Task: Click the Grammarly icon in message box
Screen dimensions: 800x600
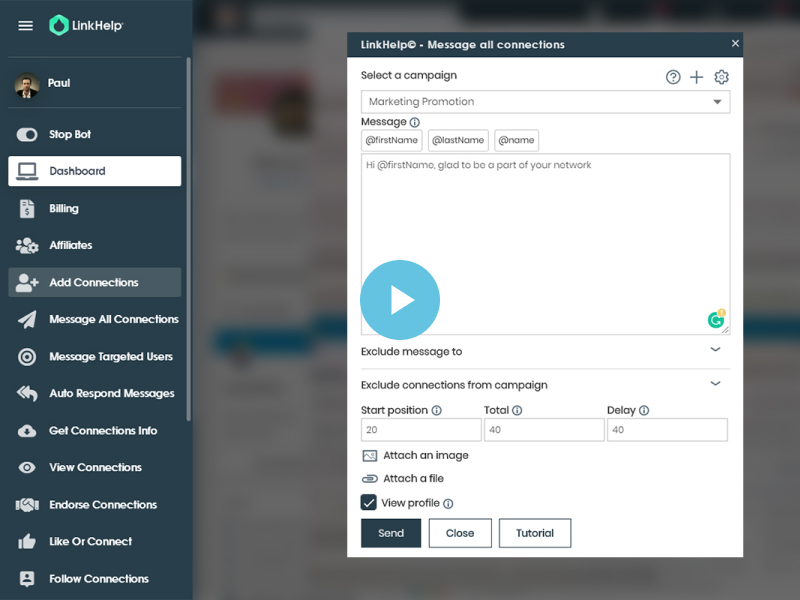Action: [716, 319]
